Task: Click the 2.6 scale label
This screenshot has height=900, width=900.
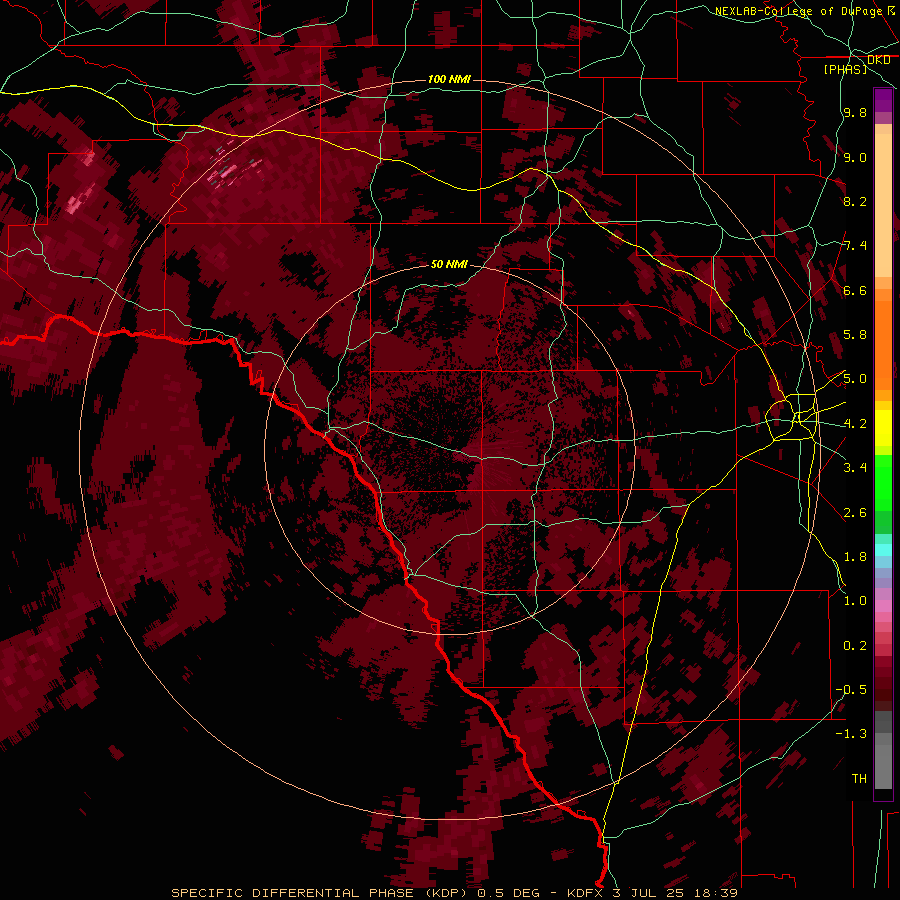Action: (855, 513)
